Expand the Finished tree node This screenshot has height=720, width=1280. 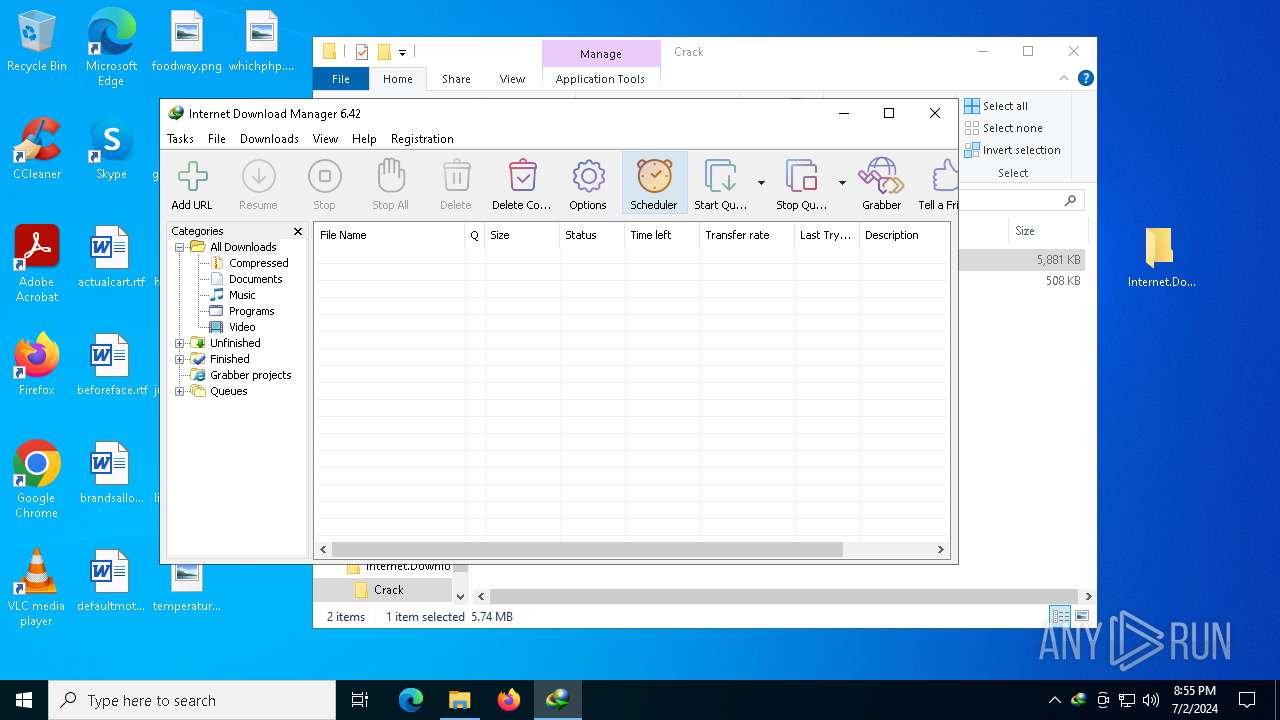click(x=180, y=359)
